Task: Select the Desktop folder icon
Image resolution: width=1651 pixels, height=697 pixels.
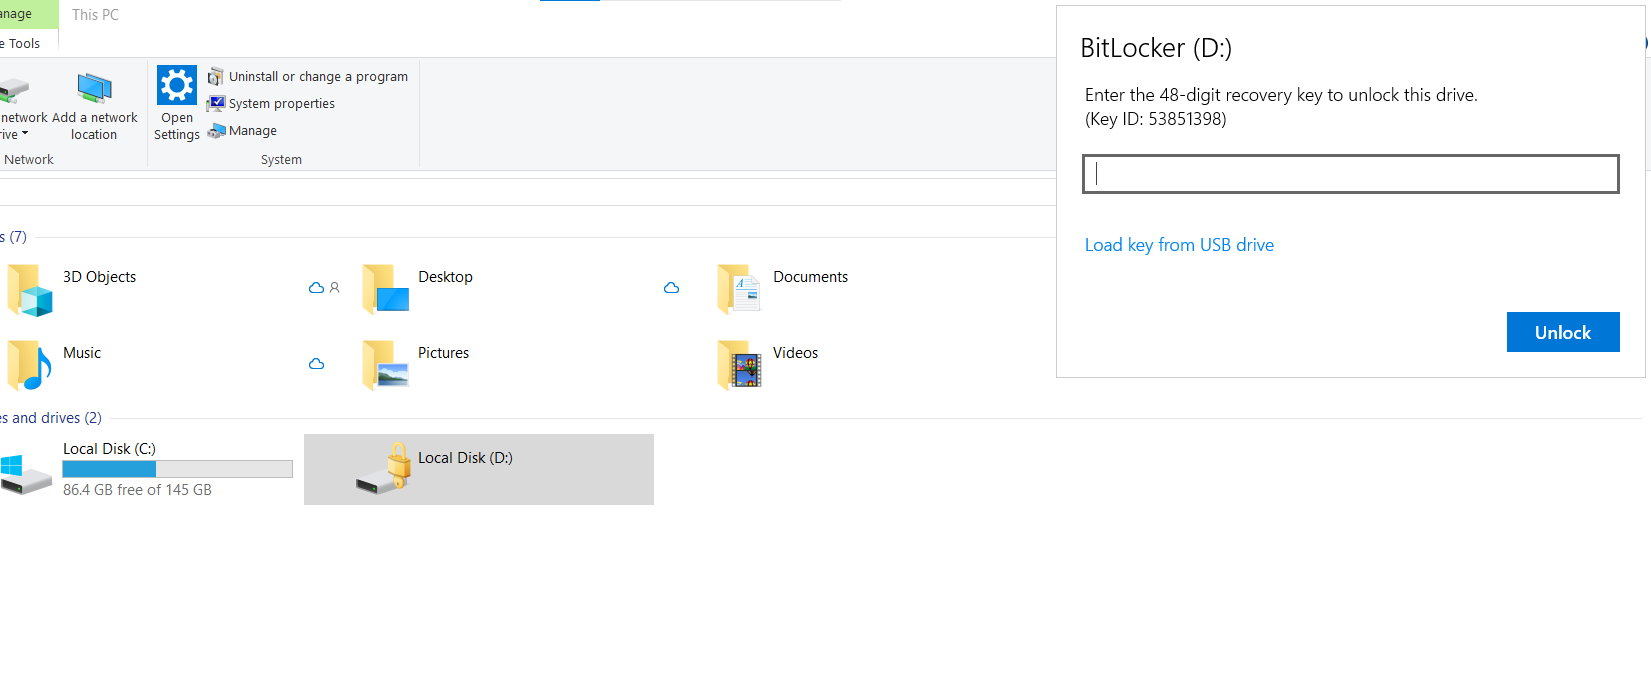Action: 386,290
